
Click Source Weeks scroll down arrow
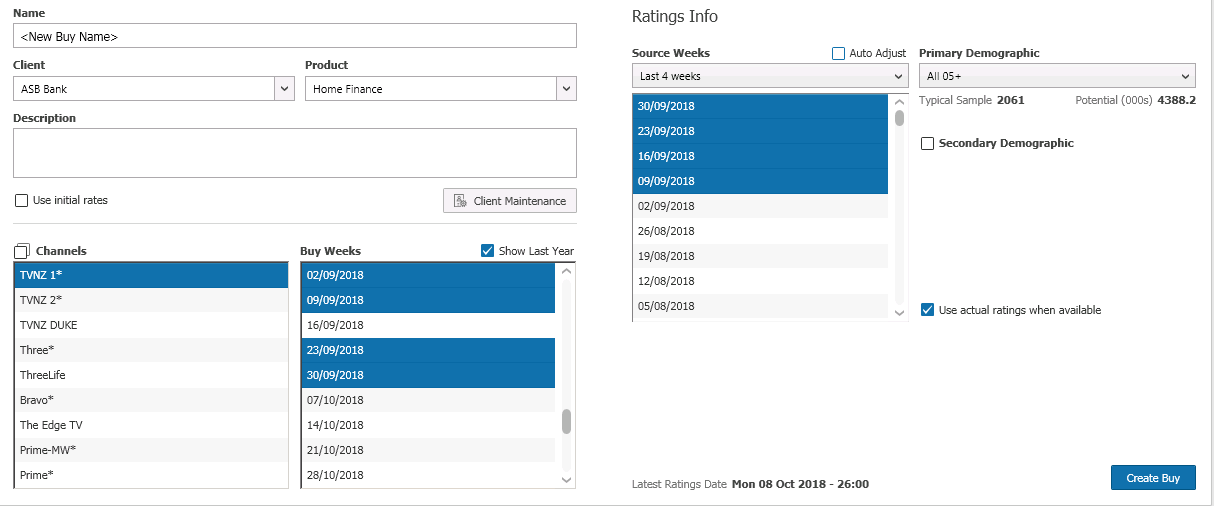click(x=899, y=312)
